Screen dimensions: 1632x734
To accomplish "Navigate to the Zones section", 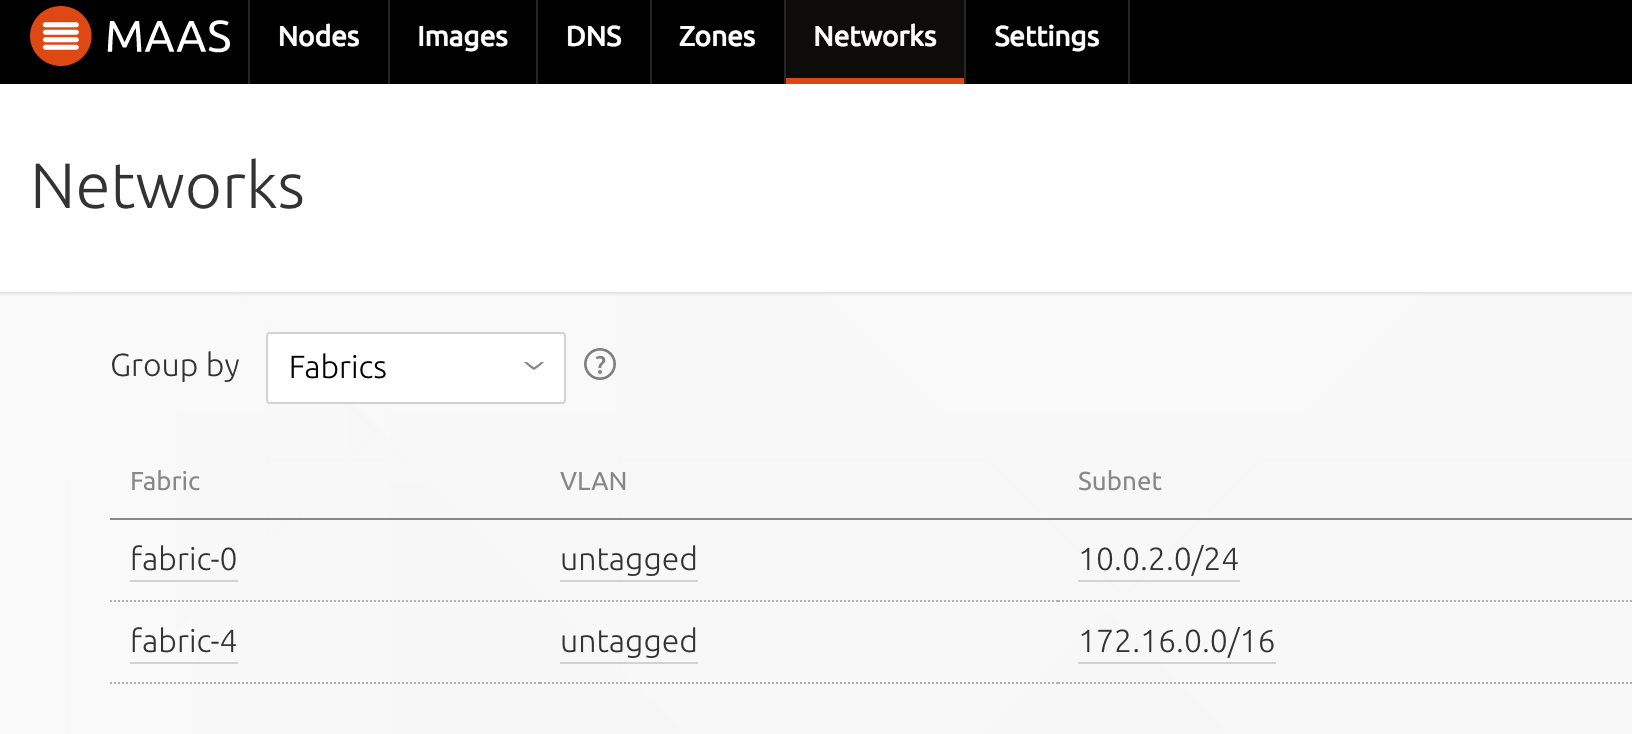I will tap(716, 37).
